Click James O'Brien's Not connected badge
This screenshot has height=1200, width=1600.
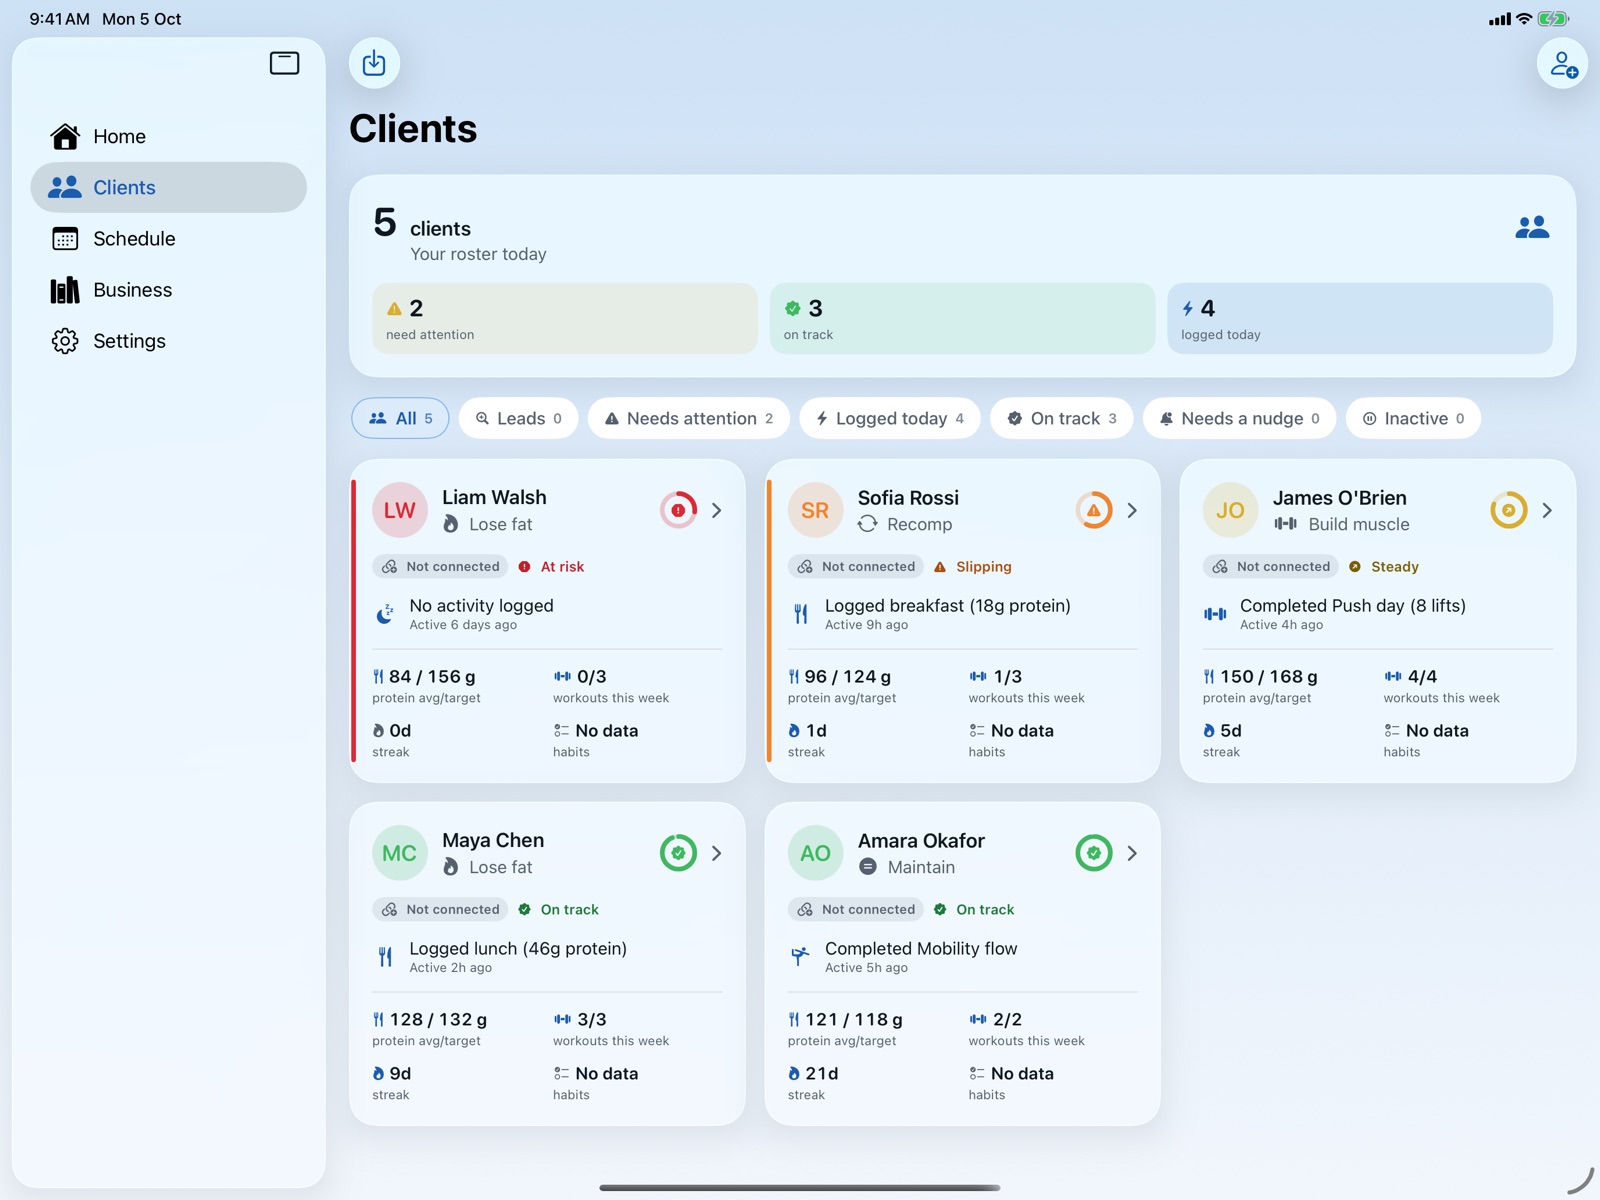pyautogui.click(x=1271, y=566)
